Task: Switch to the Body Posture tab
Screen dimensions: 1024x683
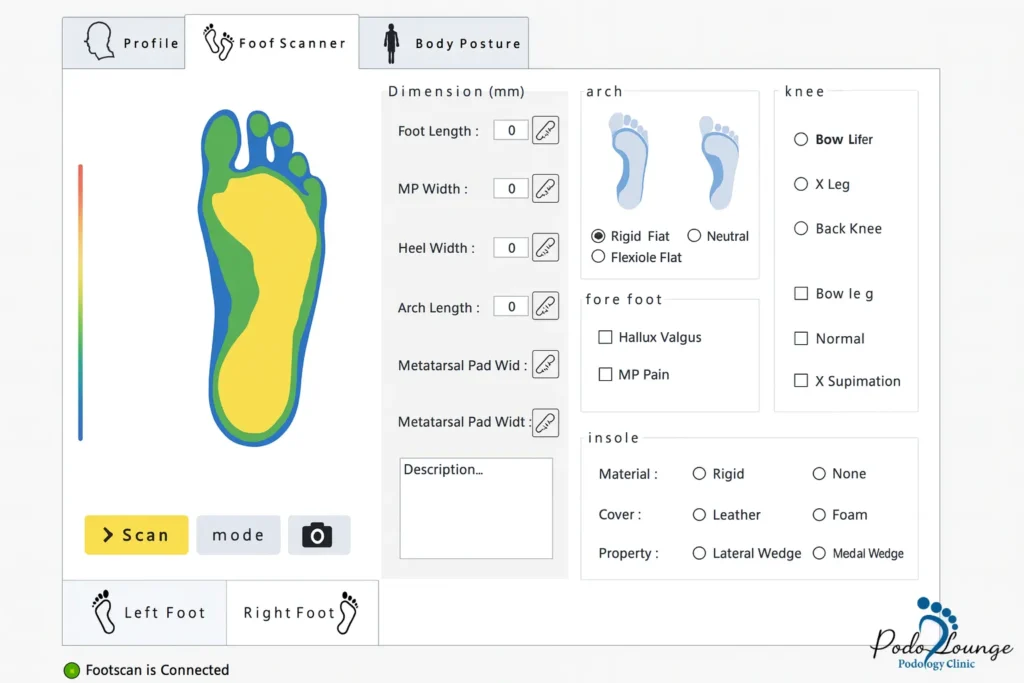Action: 444,43
